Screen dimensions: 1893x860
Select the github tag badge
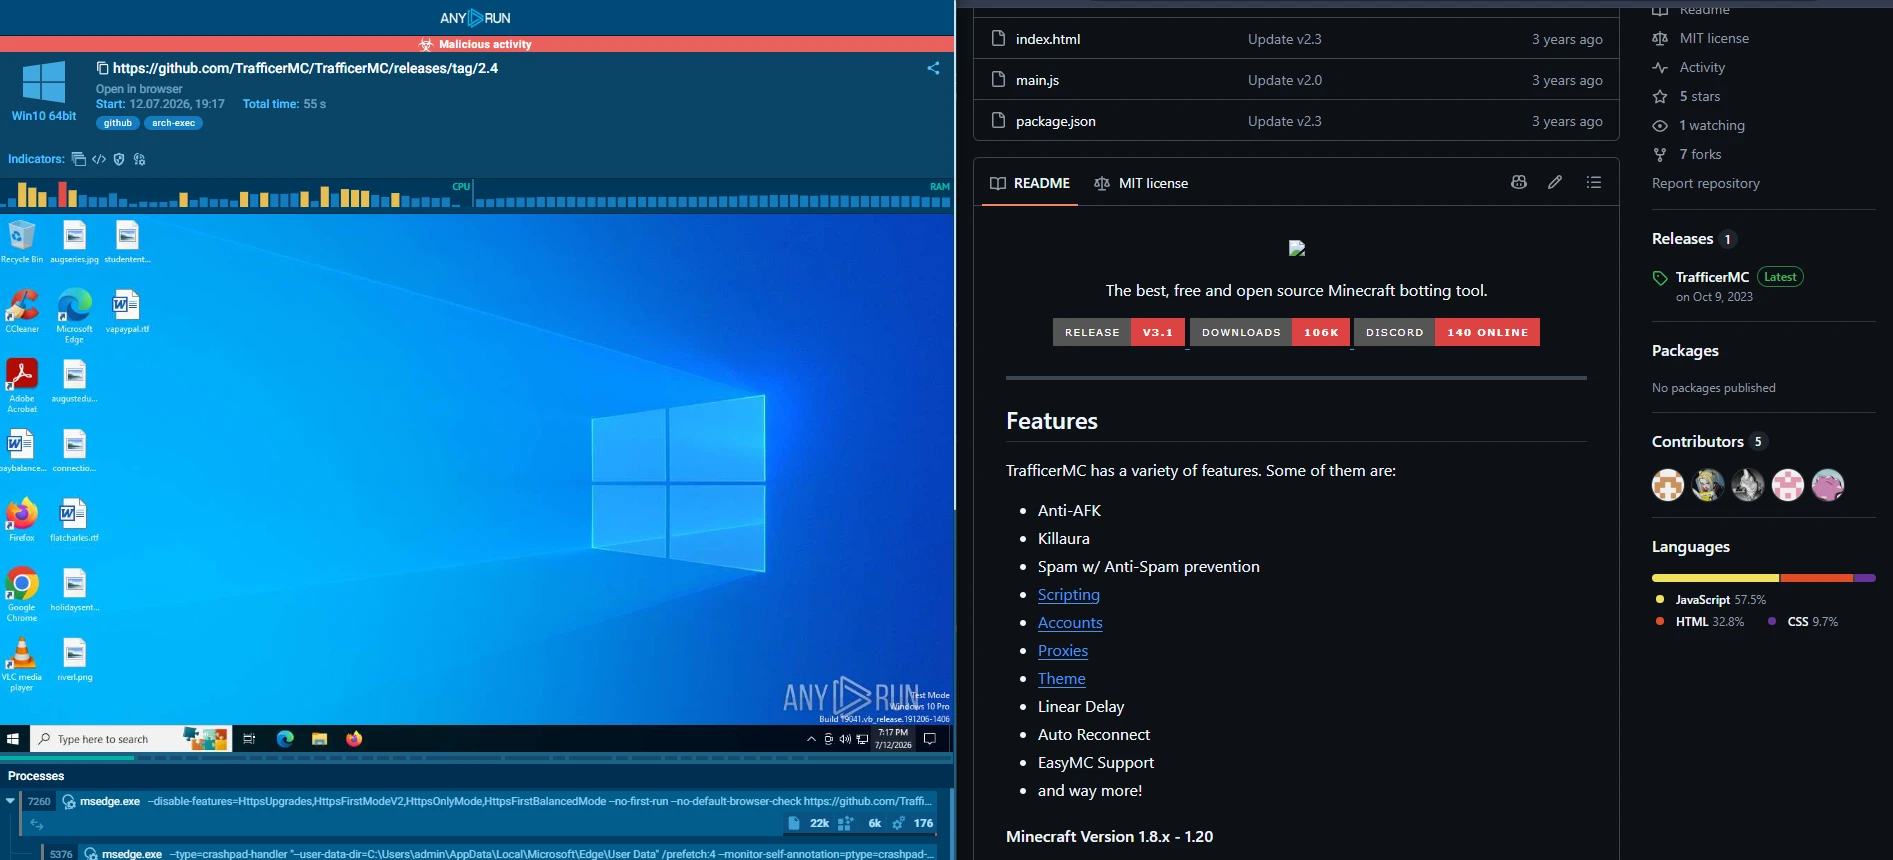(117, 123)
